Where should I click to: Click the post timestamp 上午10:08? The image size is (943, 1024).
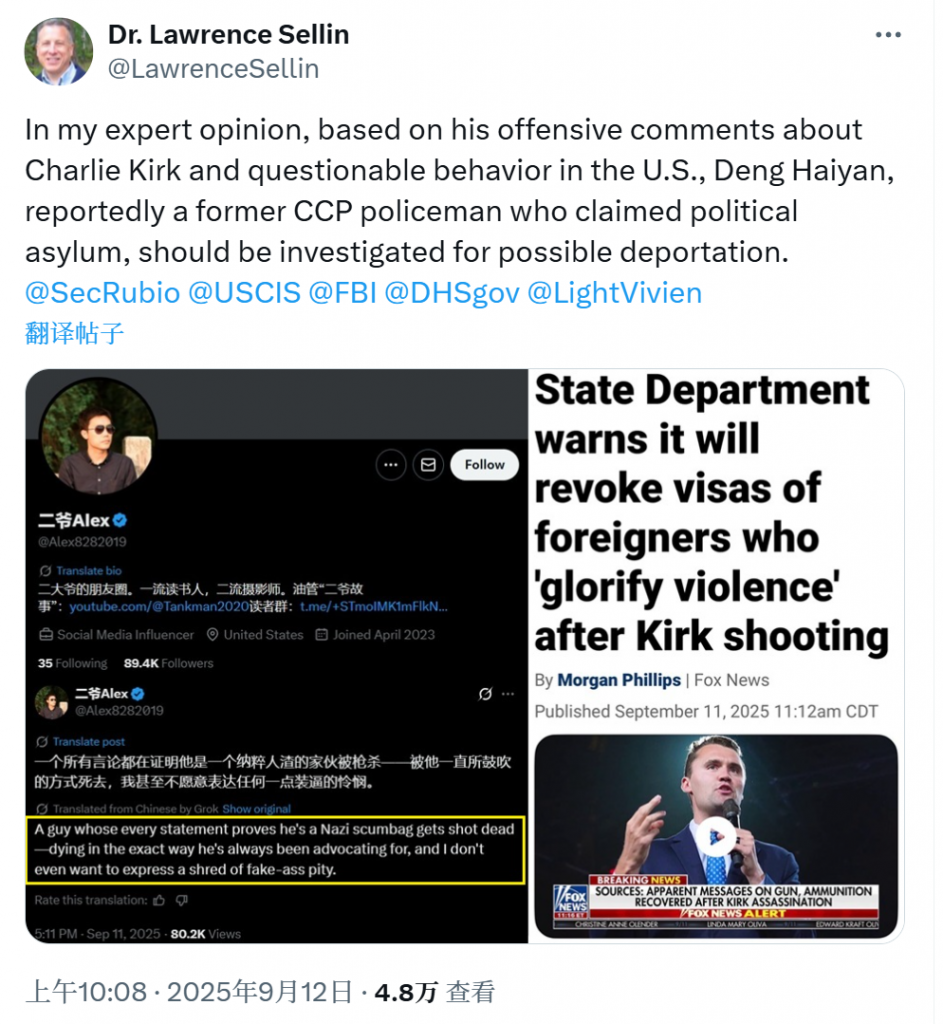coord(86,992)
